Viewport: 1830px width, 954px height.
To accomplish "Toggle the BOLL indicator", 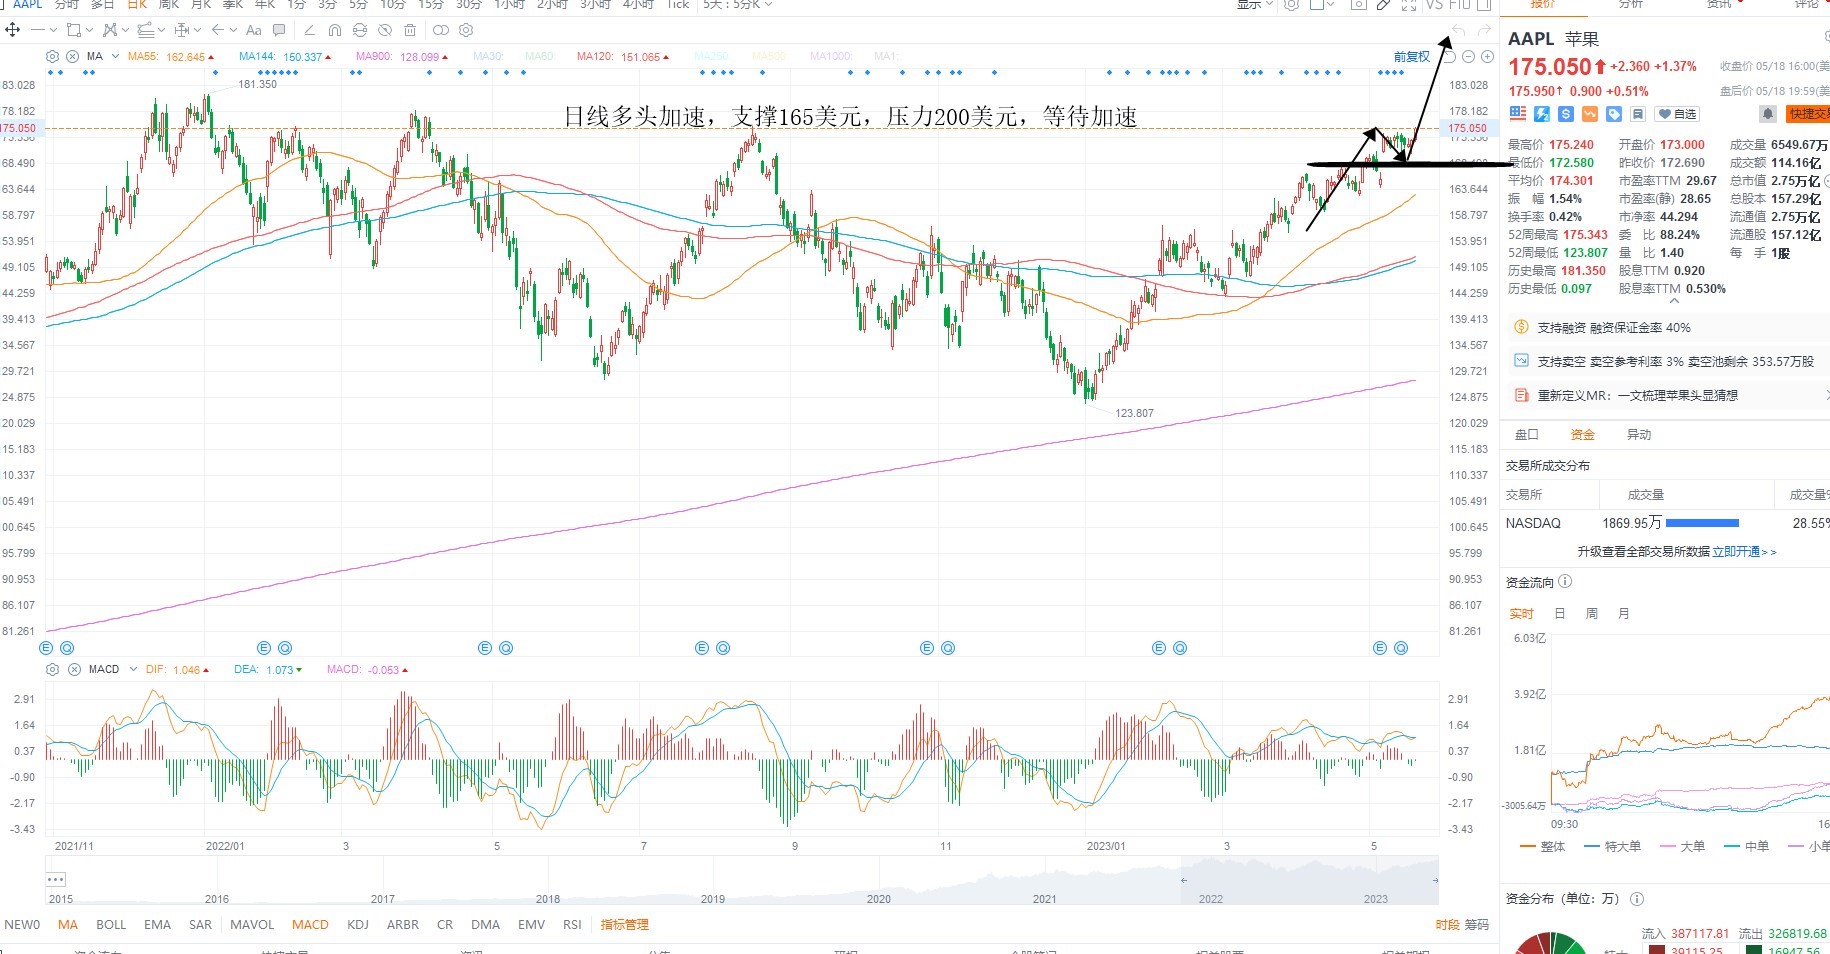I will [111, 925].
